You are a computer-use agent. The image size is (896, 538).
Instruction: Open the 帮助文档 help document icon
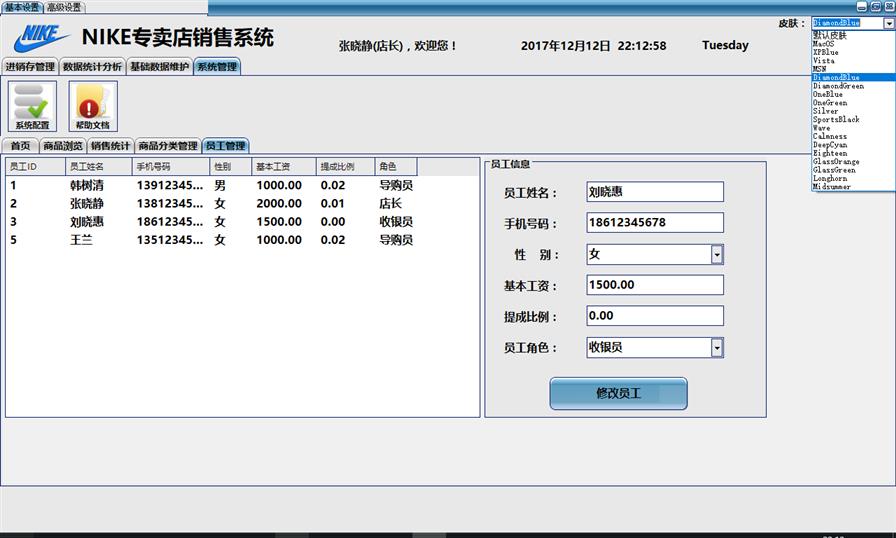coord(92,106)
